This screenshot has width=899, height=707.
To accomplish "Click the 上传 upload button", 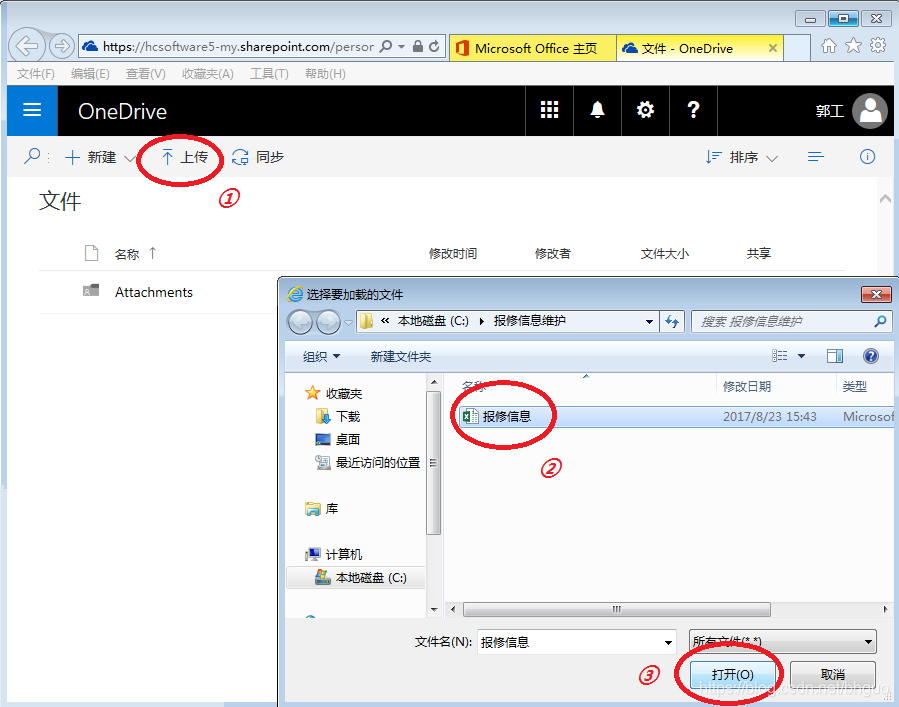I will pos(184,157).
